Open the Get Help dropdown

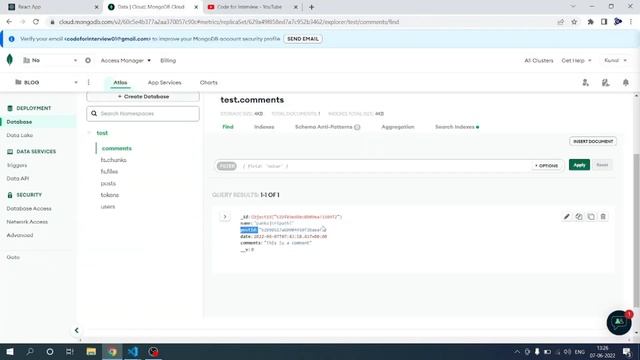tap(576, 60)
